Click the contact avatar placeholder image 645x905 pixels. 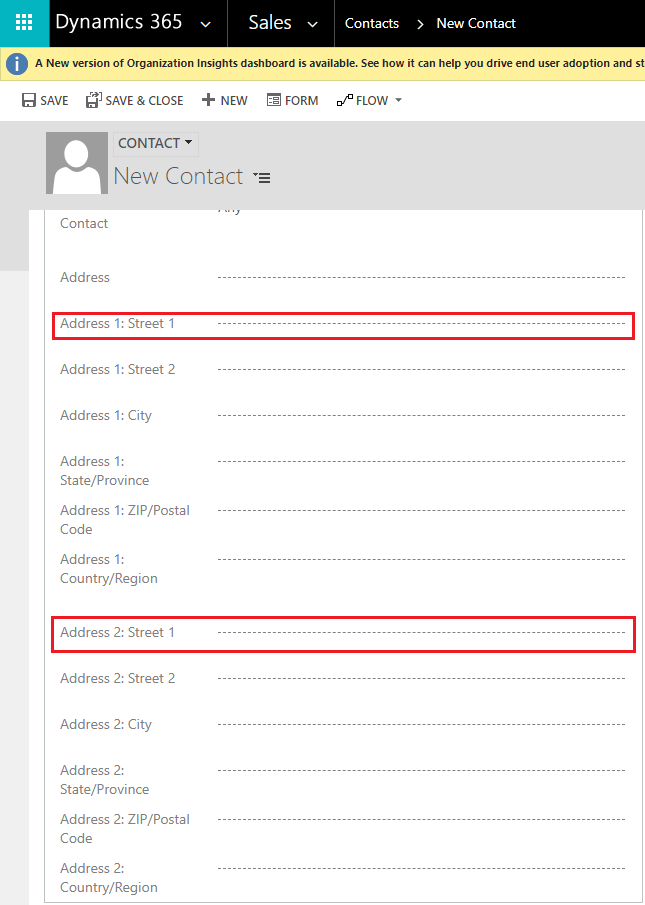pos(77,163)
